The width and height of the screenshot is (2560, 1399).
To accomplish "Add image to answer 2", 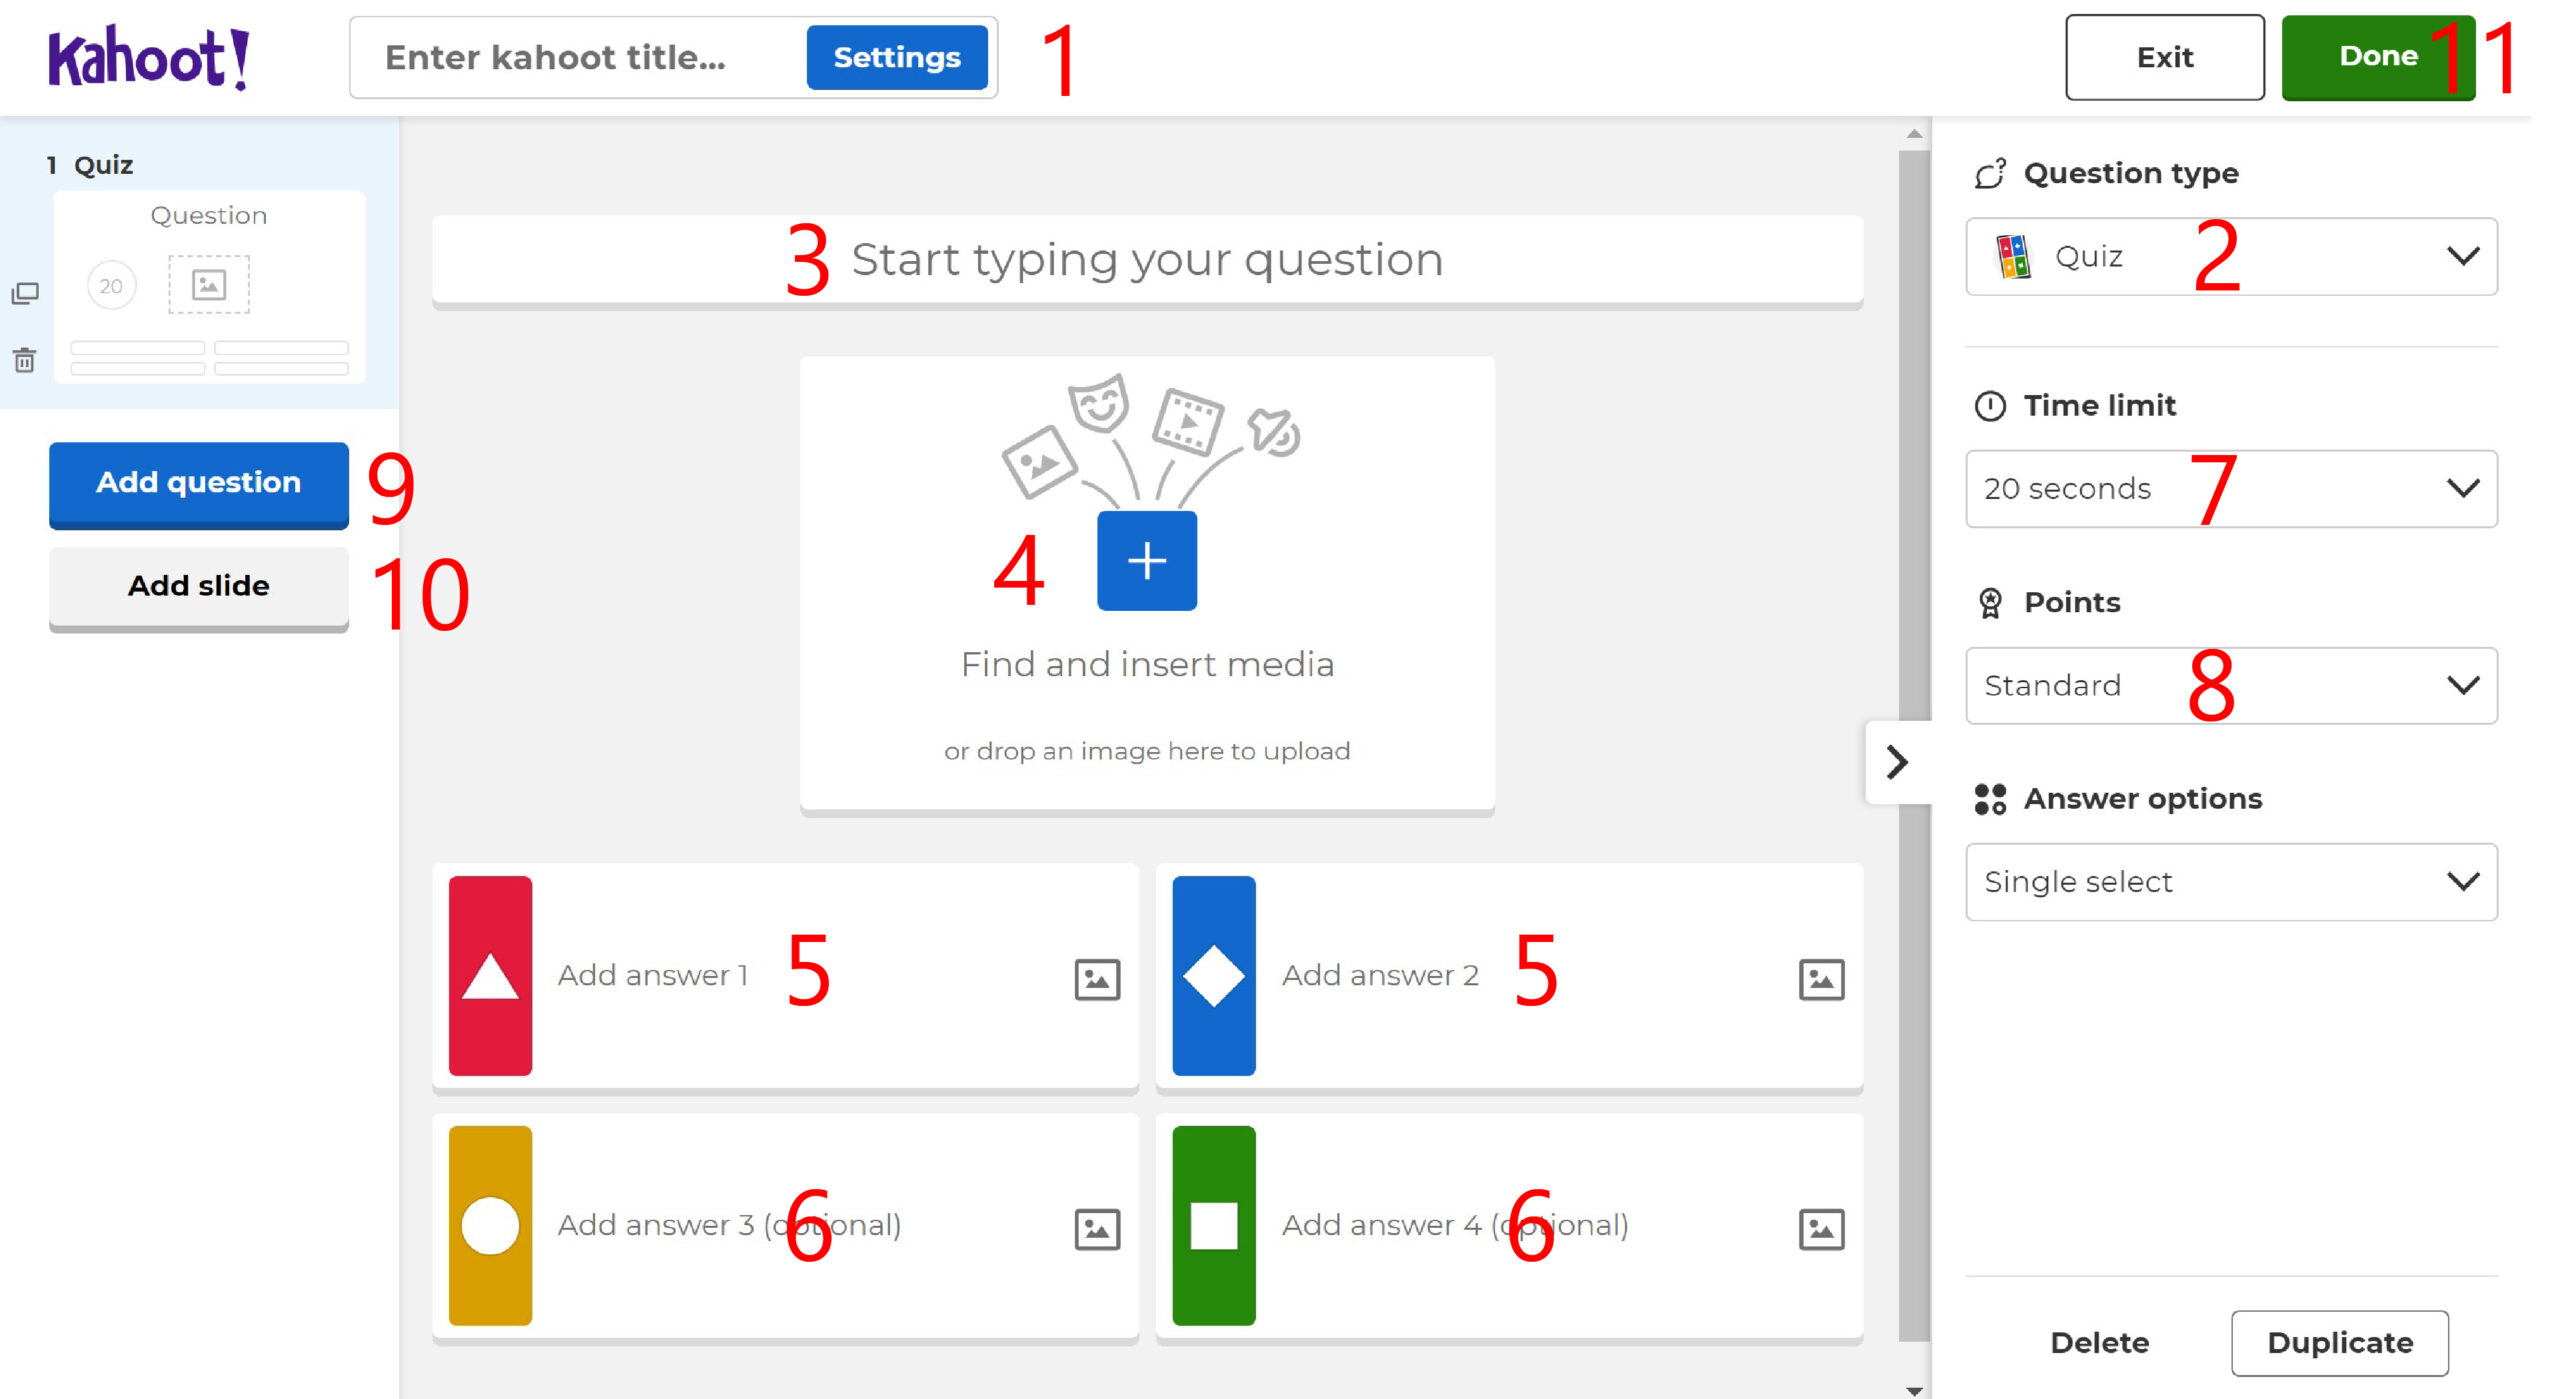I will click(x=1821, y=979).
